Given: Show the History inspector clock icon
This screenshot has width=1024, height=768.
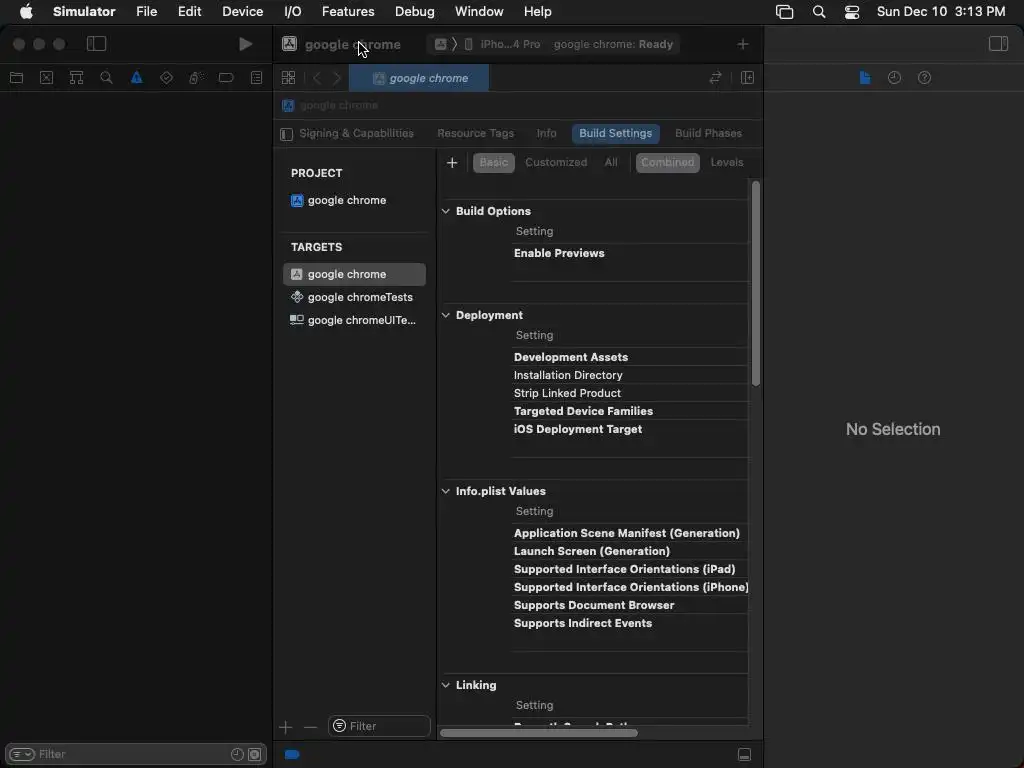Looking at the screenshot, I should coord(895,78).
